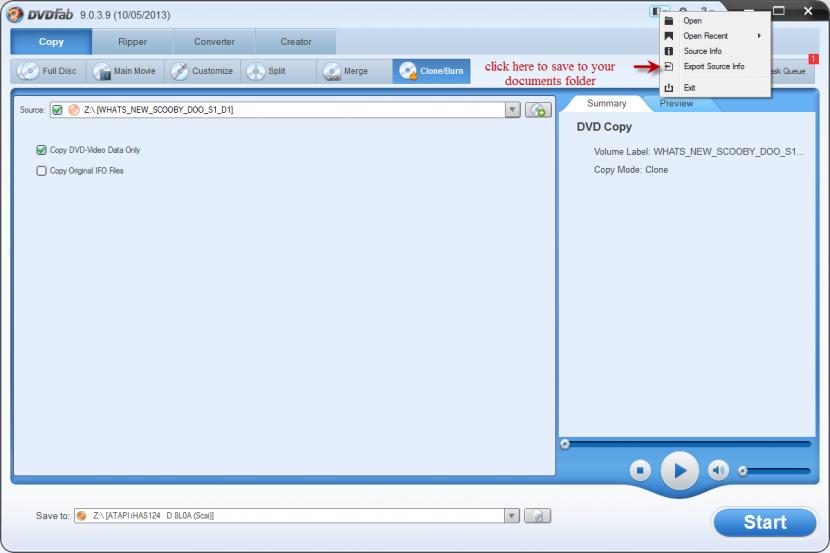Open the main menu button in title bar

[x=659, y=11]
